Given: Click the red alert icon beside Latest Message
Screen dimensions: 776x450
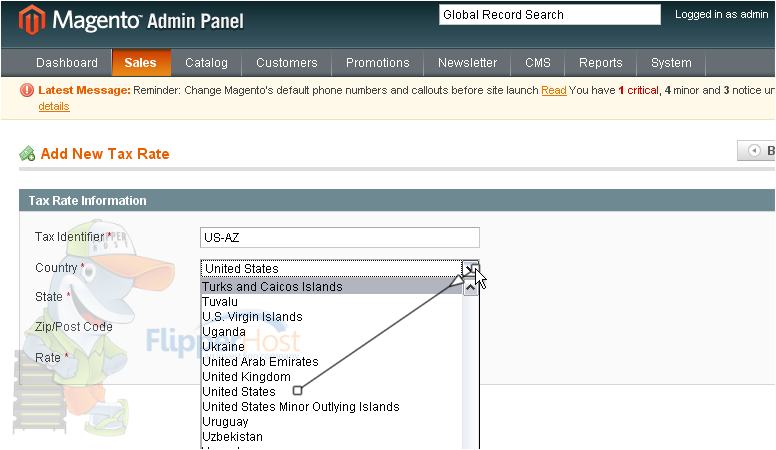Looking at the screenshot, I should tap(27, 91).
